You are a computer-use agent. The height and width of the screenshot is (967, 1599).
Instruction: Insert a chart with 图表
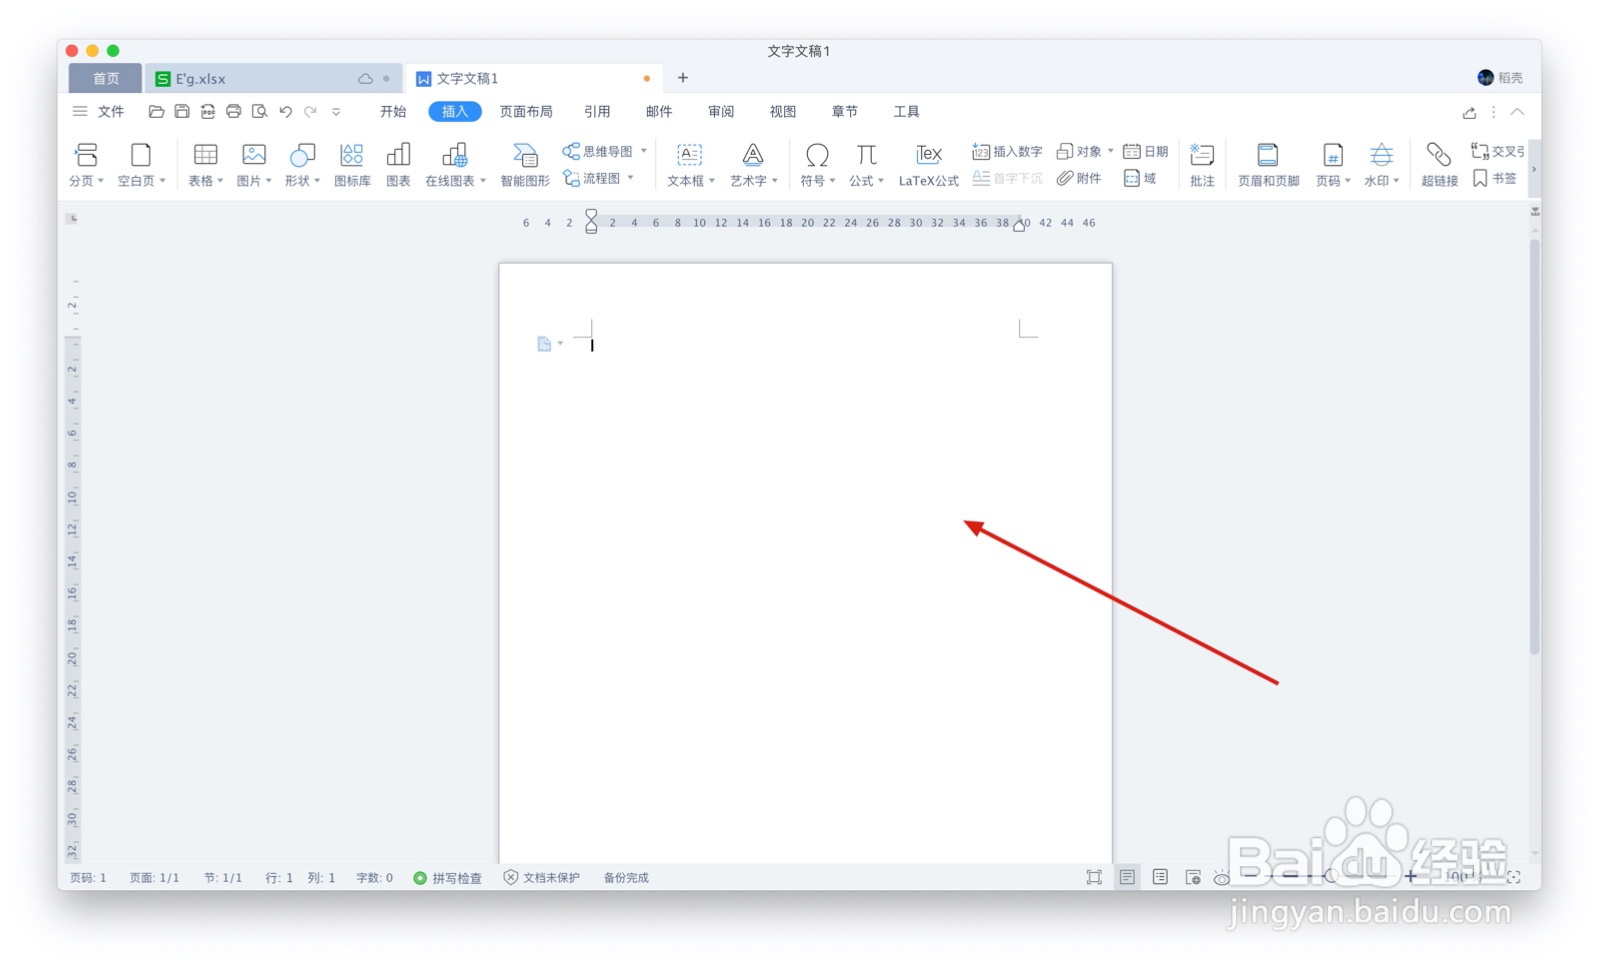(x=398, y=165)
